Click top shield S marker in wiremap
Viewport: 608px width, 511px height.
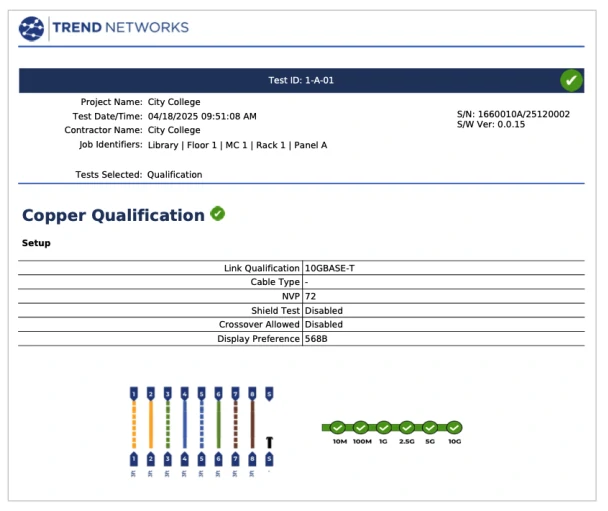click(269, 394)
